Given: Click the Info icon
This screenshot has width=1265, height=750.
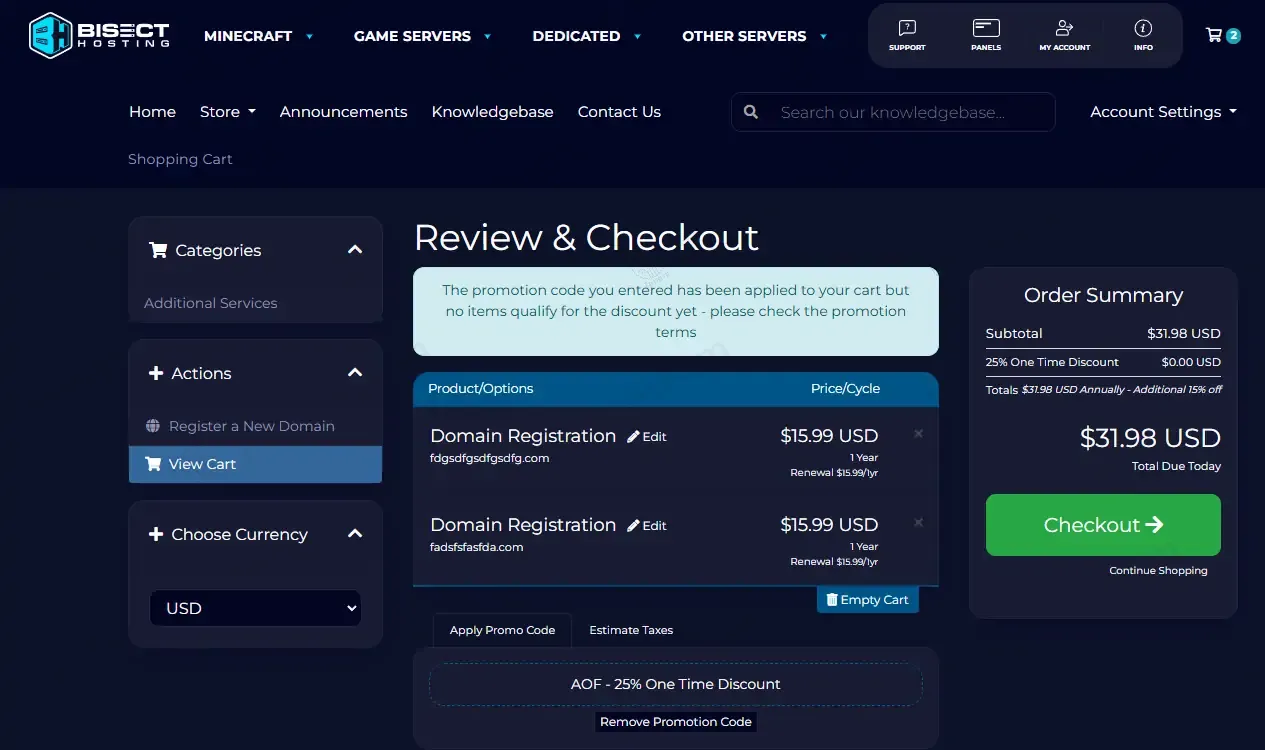Looking at the screenshot, I should (x=1143, y=34).
